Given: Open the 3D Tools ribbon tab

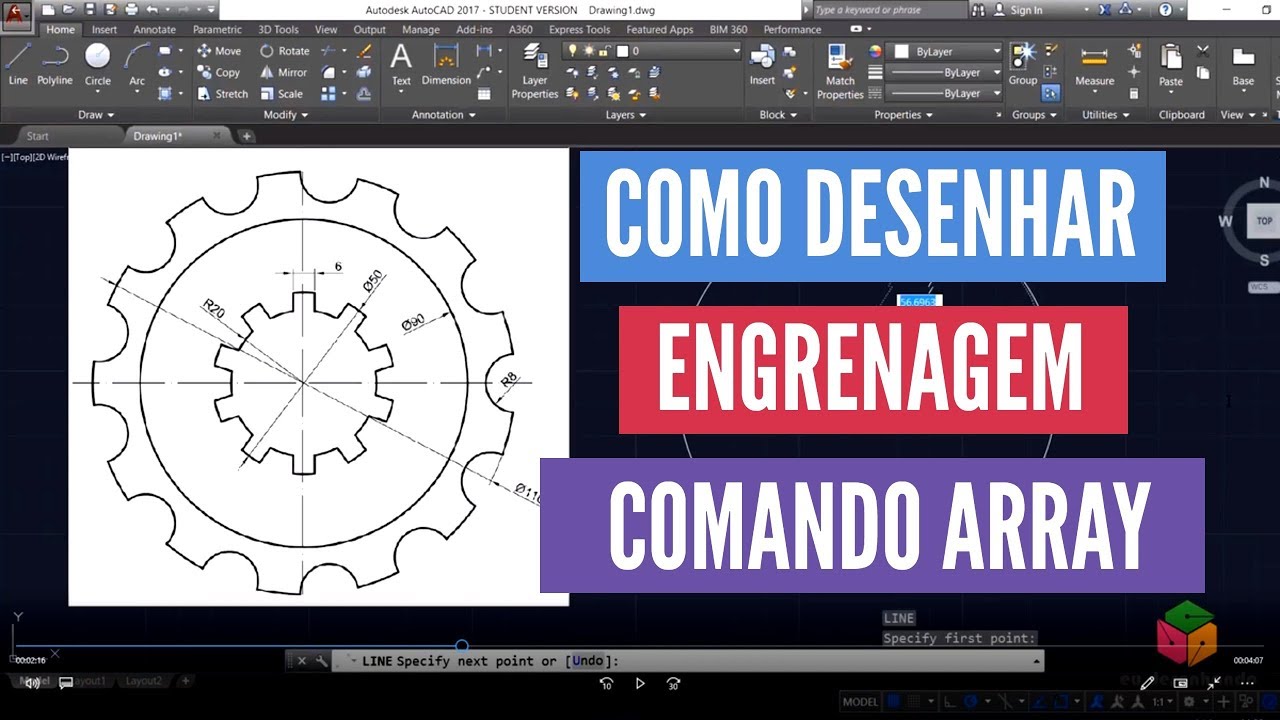Looking at the screenshot, I should coord(278,30).
